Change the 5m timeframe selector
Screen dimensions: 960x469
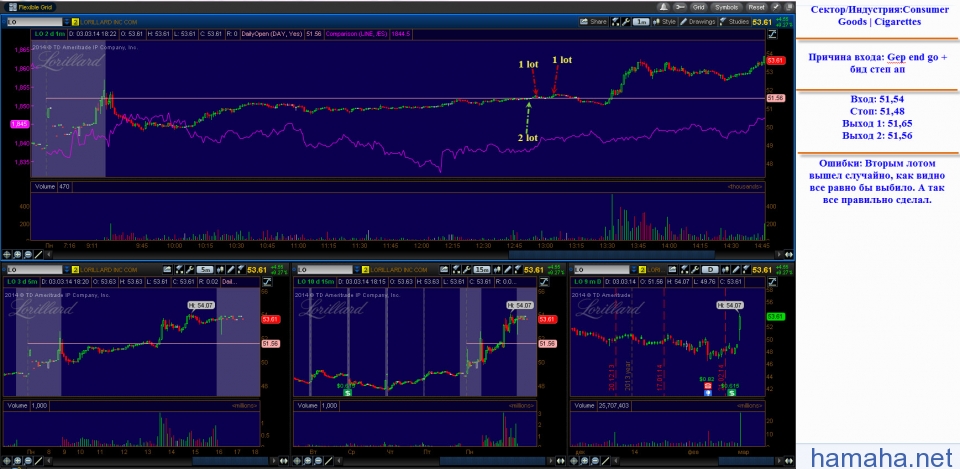(x=205, y=269)
